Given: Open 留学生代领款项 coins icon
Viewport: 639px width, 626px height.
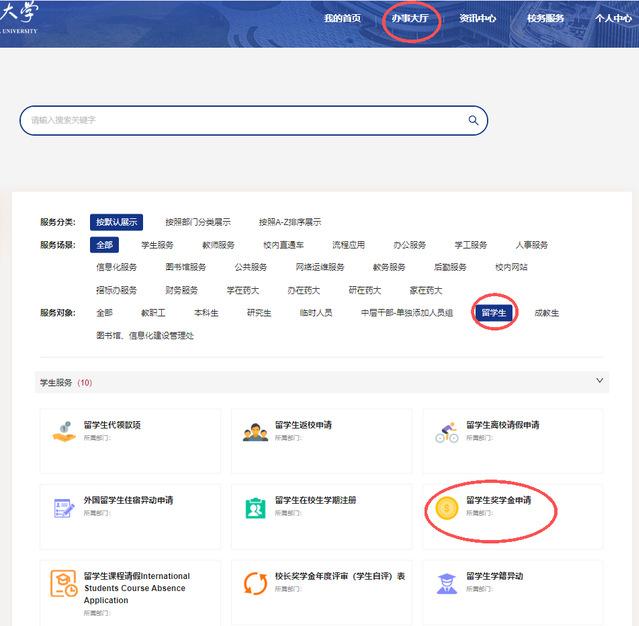Looking at the screenshot, I should pyautogui.click(x=64, y=431).
